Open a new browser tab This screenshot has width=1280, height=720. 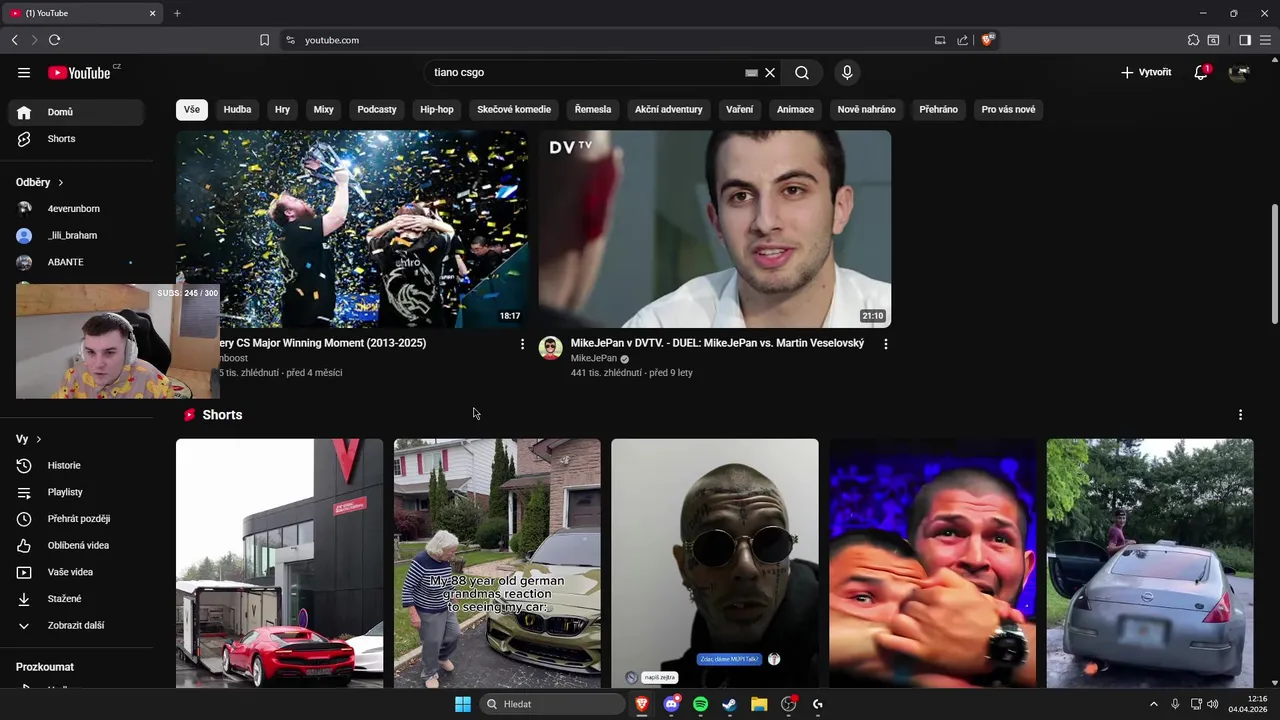pos(177,13)
